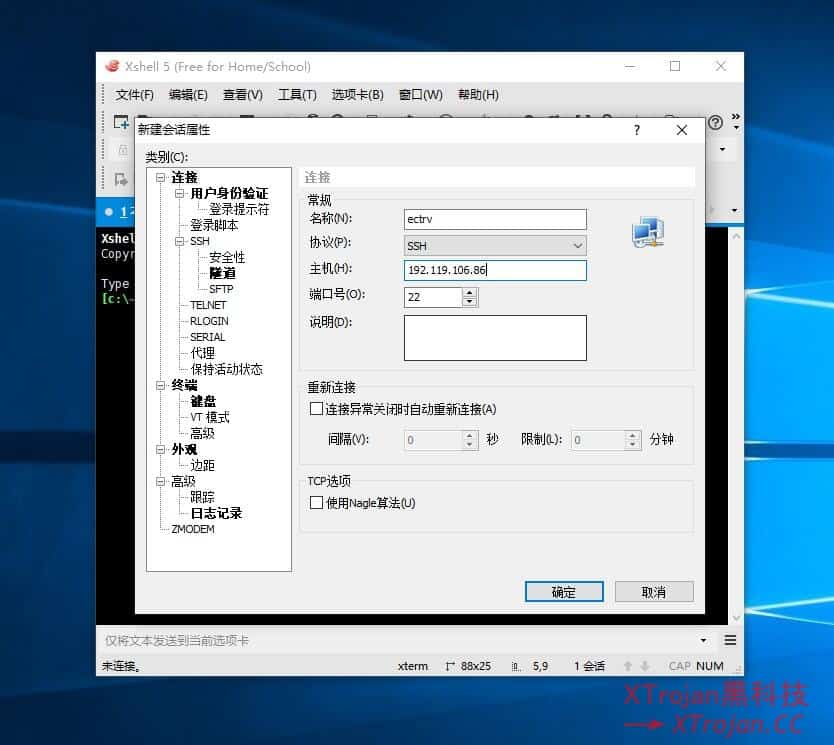The height and width of the screenshot is (745, 834).
Task: Collapse the 终端 tree node
Action: (x=160, y=386)
